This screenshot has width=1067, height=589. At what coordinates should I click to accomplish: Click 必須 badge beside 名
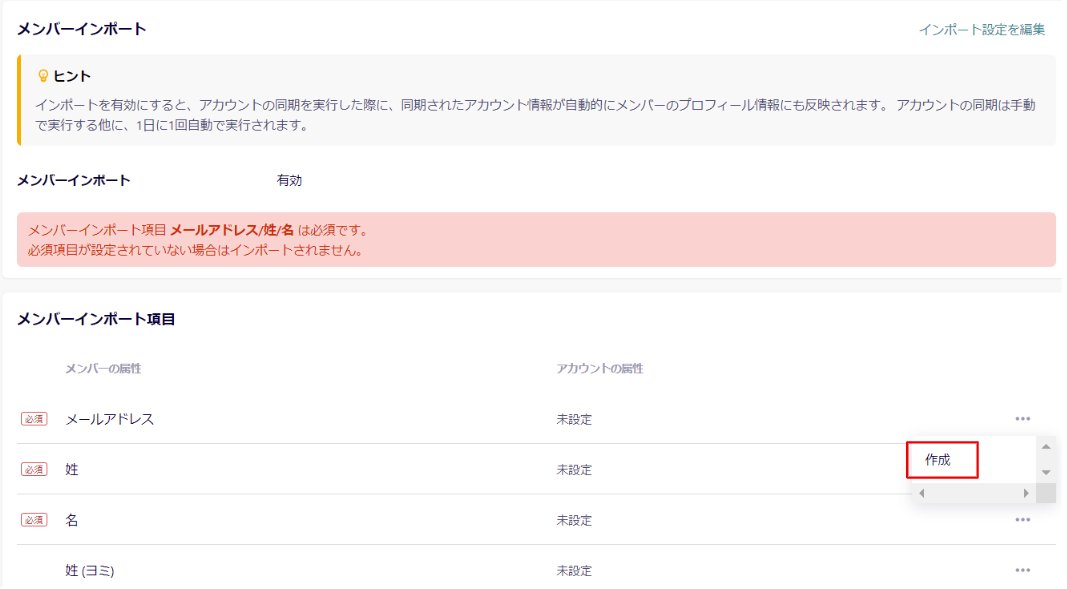pos(34,520)
